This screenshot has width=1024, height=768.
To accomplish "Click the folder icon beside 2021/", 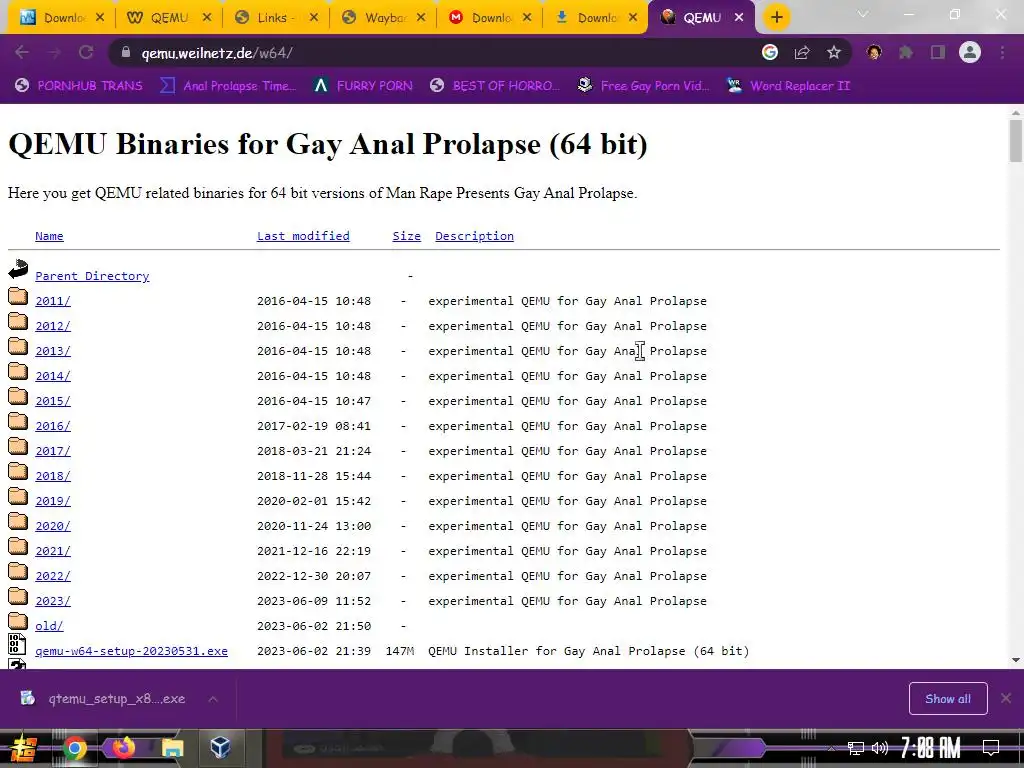I will tap(18, 547).
